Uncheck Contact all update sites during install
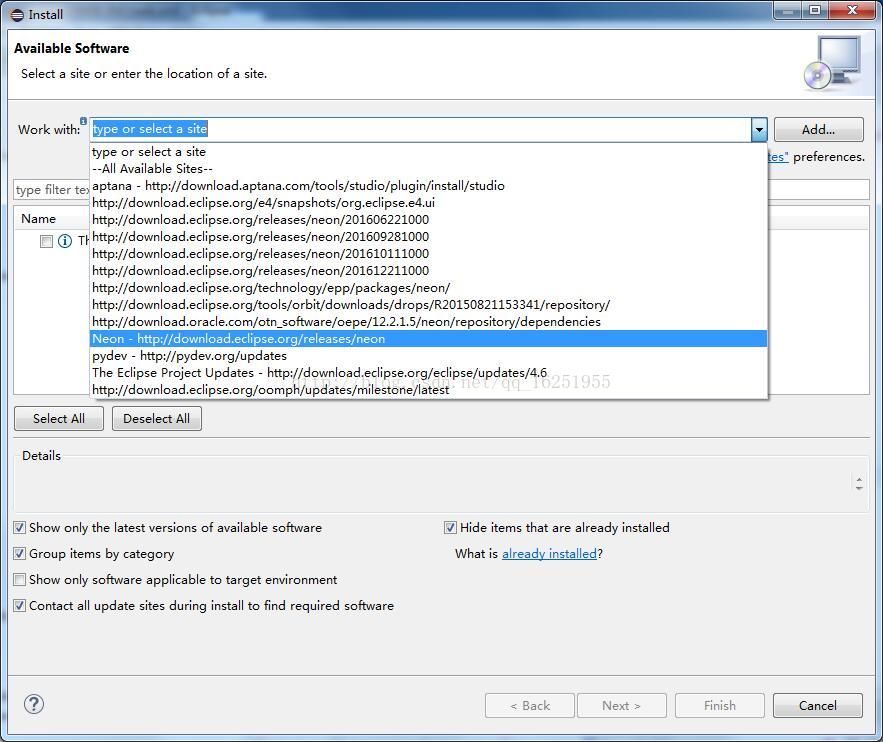Image resolution: width=883 pixels, height=742 pixels. (x=19, y=605)
